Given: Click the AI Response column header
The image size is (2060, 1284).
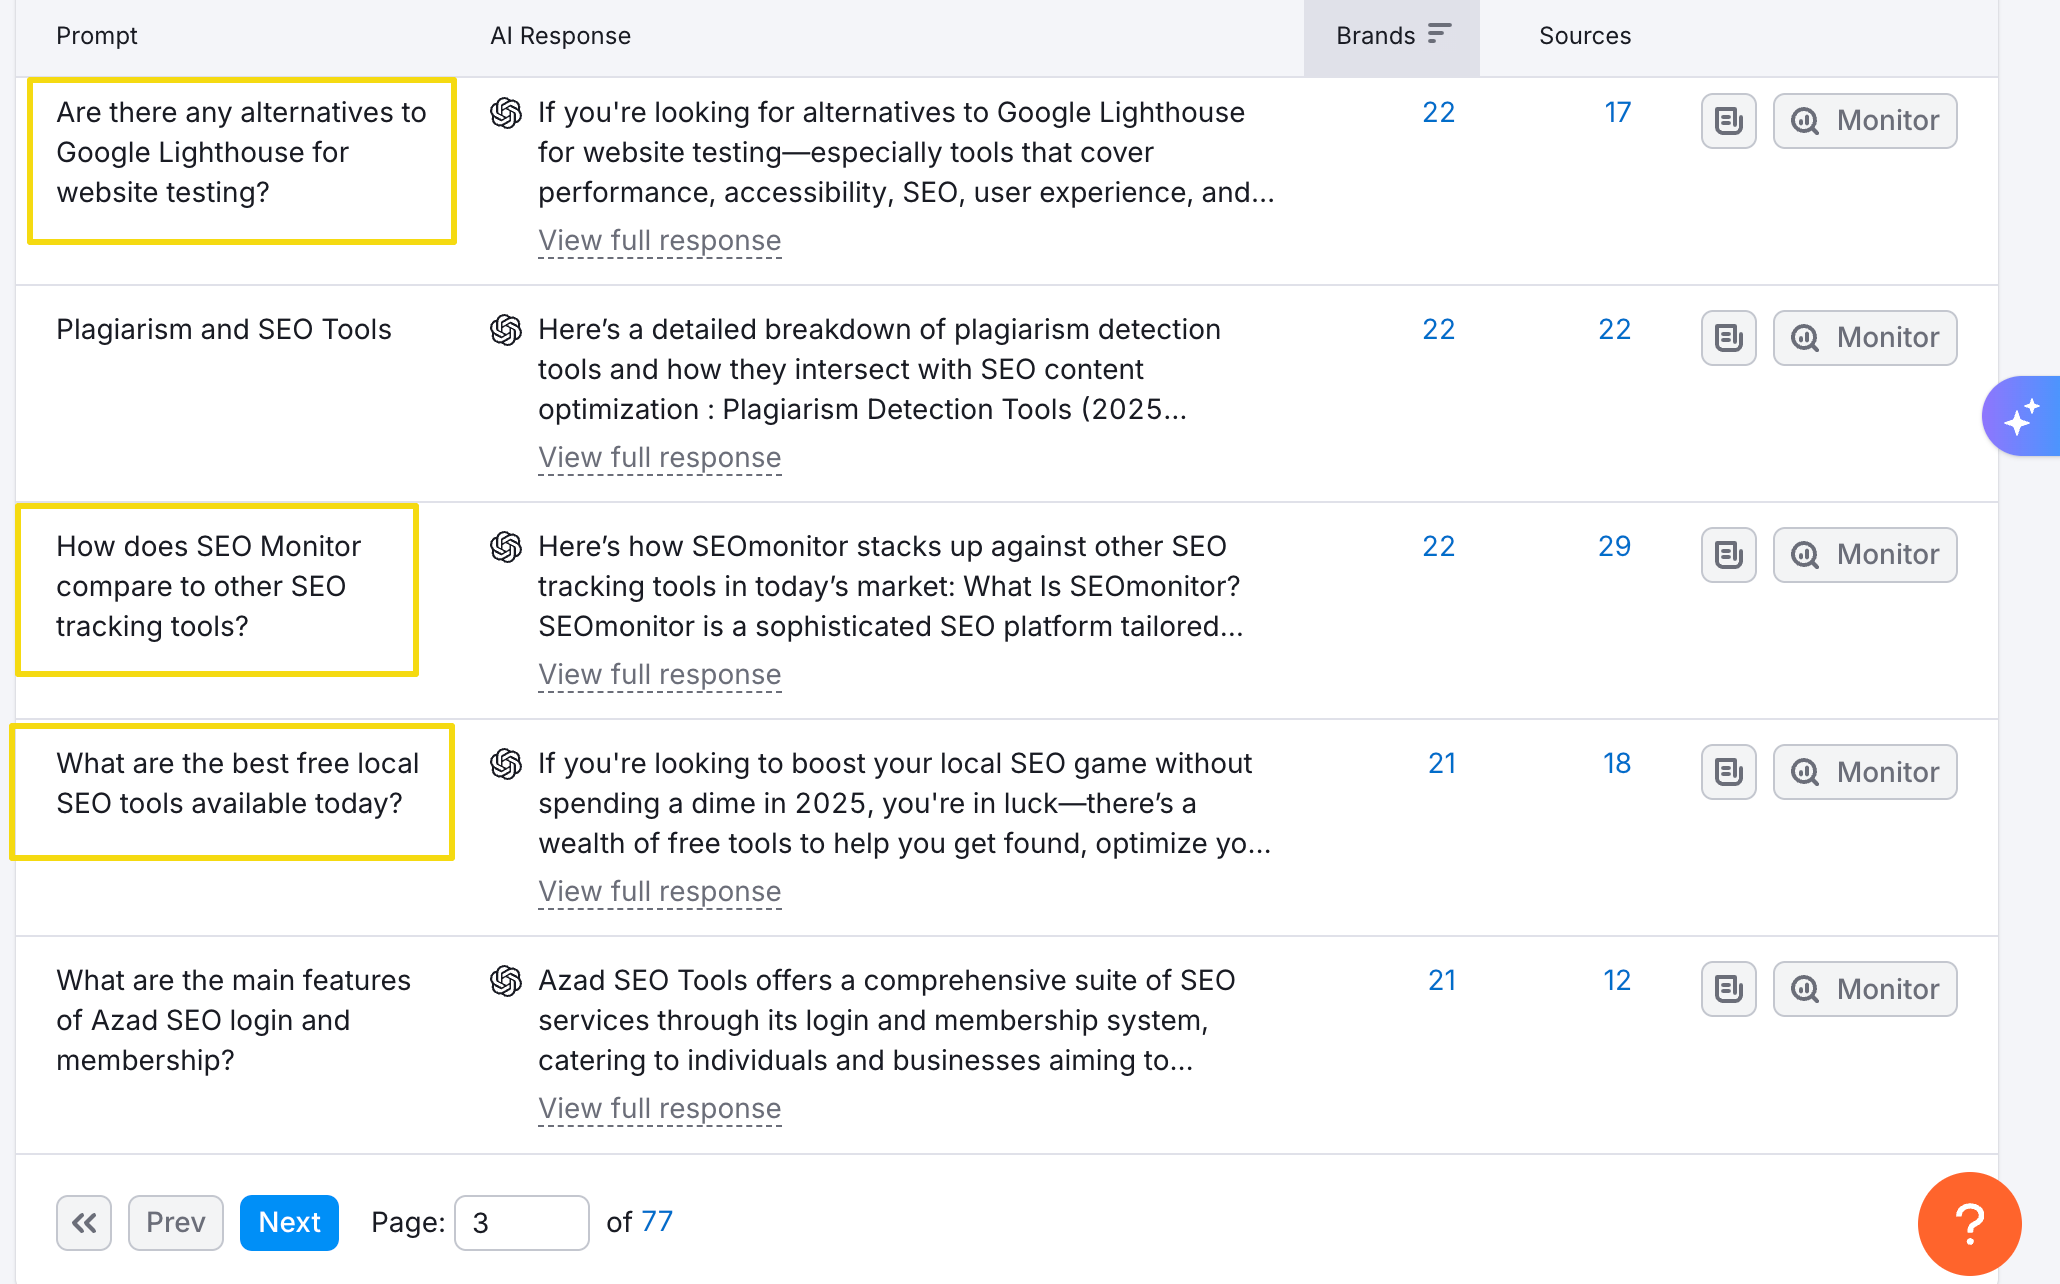Looking at the screenshot, I should coord(560,36).
